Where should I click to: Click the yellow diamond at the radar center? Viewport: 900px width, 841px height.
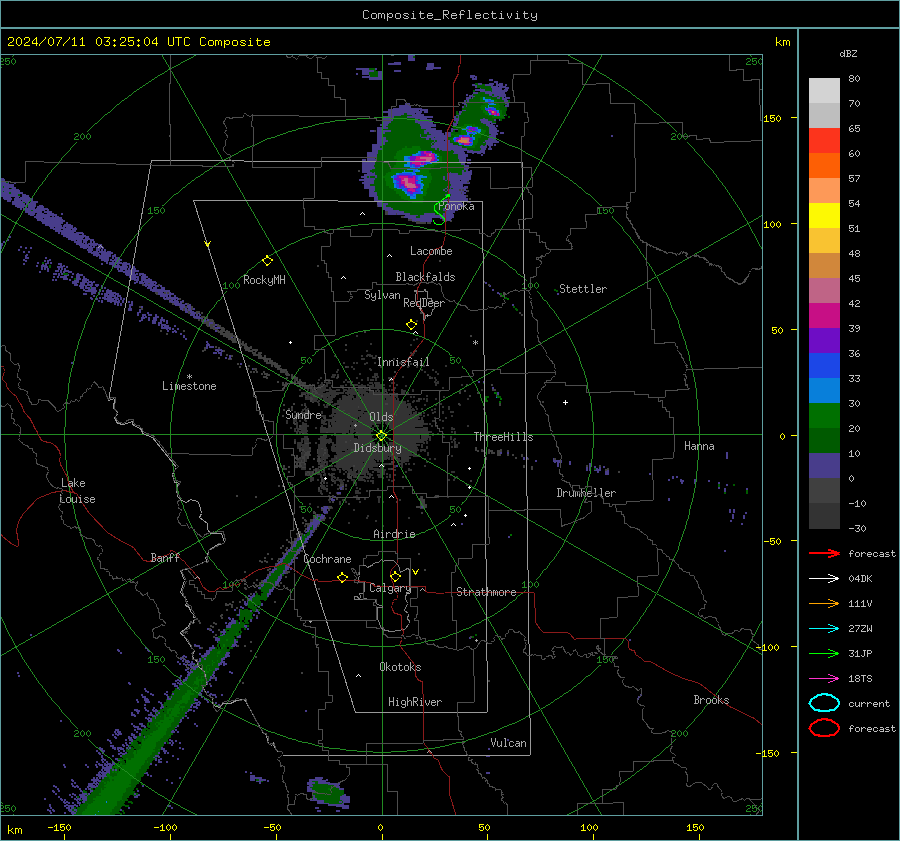point(381,436)
